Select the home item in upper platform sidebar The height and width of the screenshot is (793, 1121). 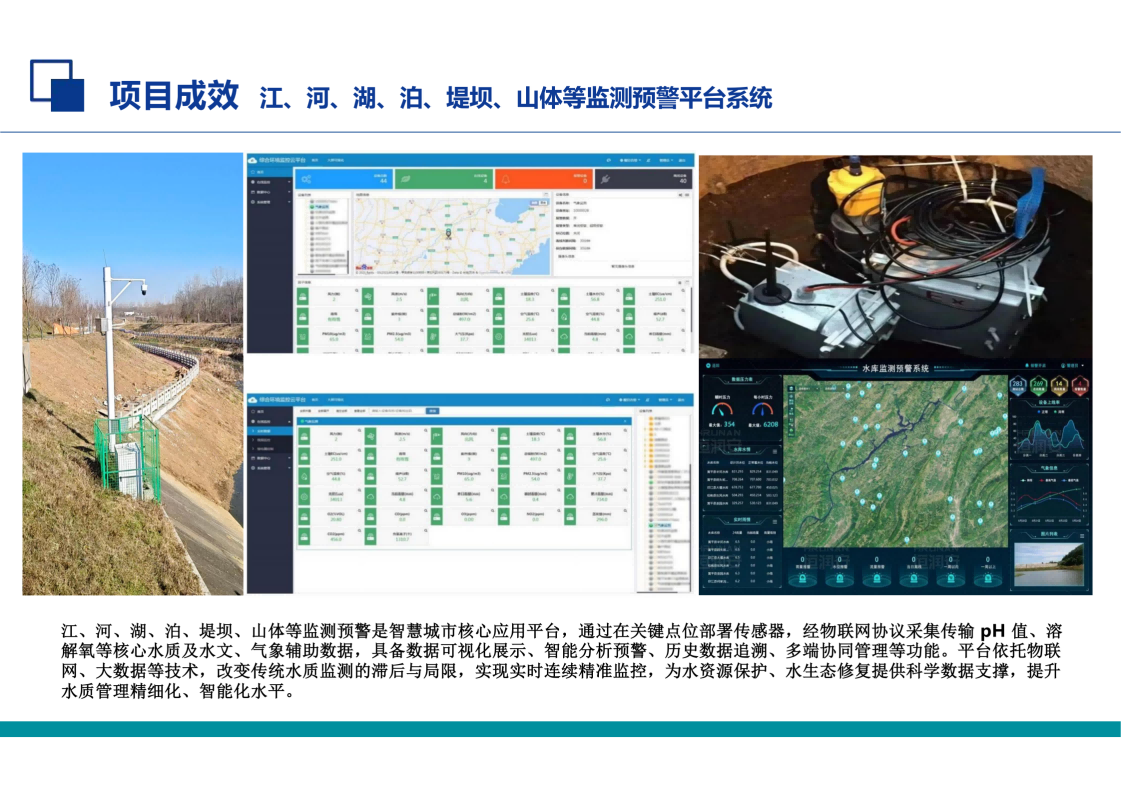[260, 172]
